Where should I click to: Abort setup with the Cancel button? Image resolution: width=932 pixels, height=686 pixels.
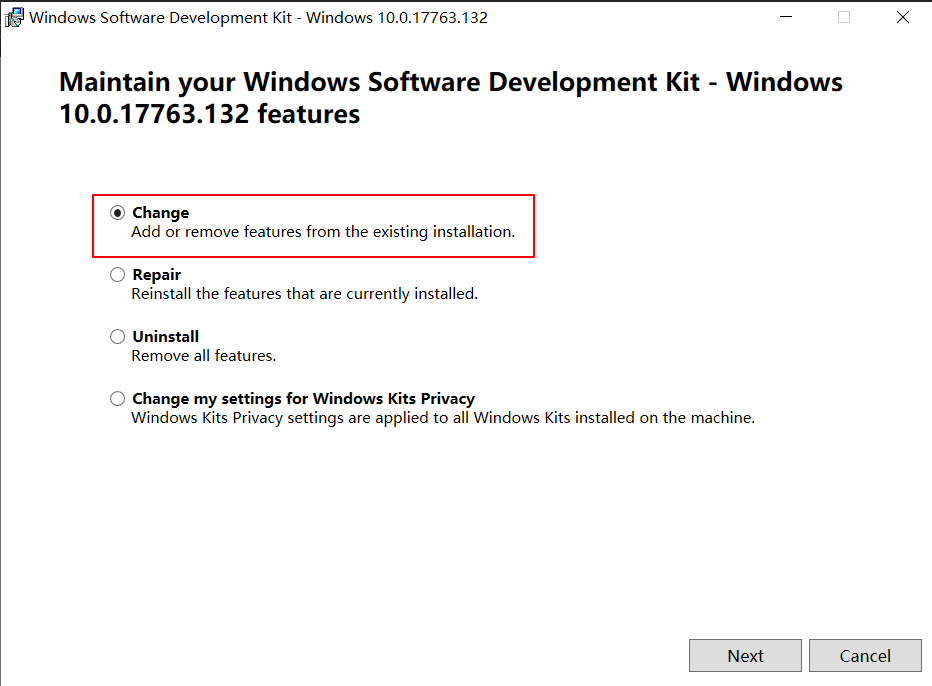865,656
